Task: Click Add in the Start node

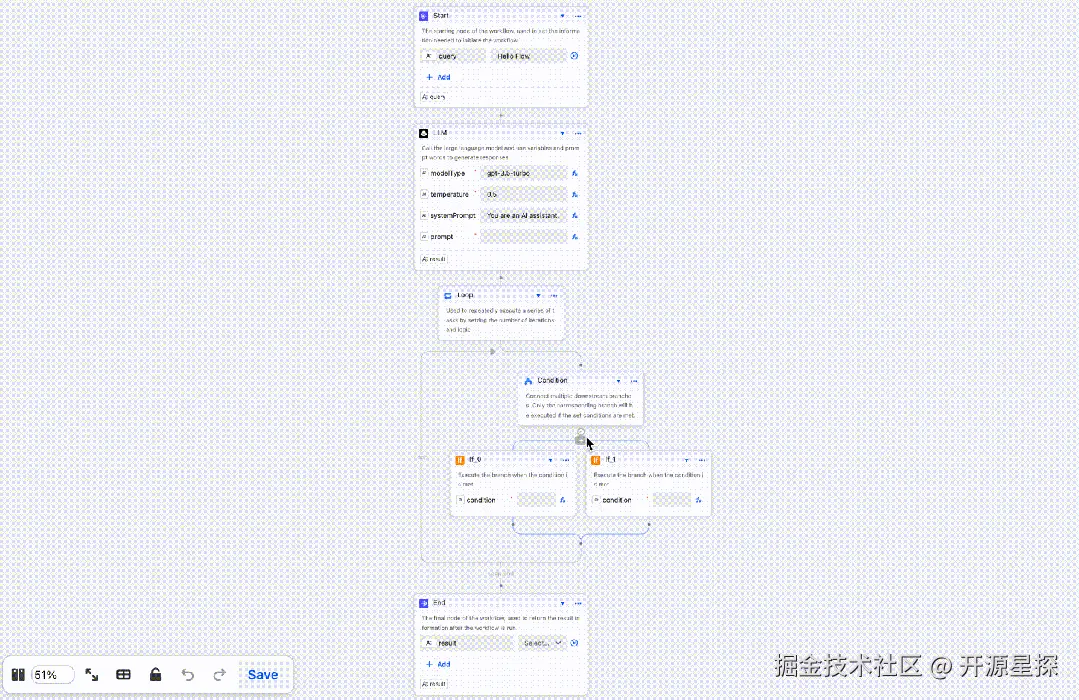Action: click(x=442, y=77)
